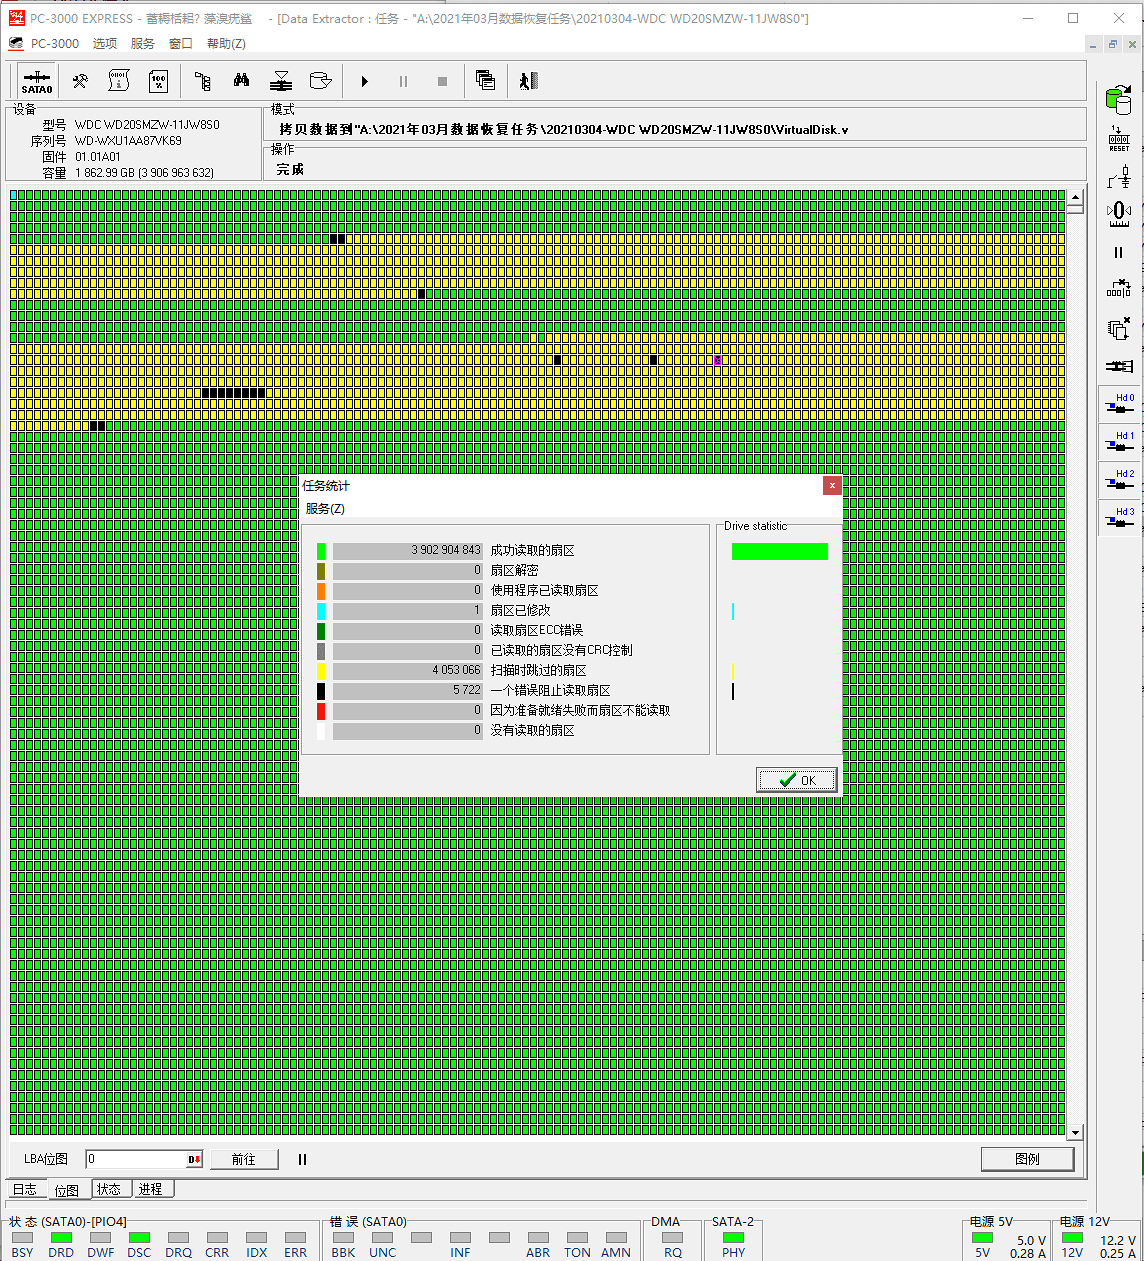Switch to the 位图 tab
Viewport: 1144px width, 1261px height.
[67, 1190]
